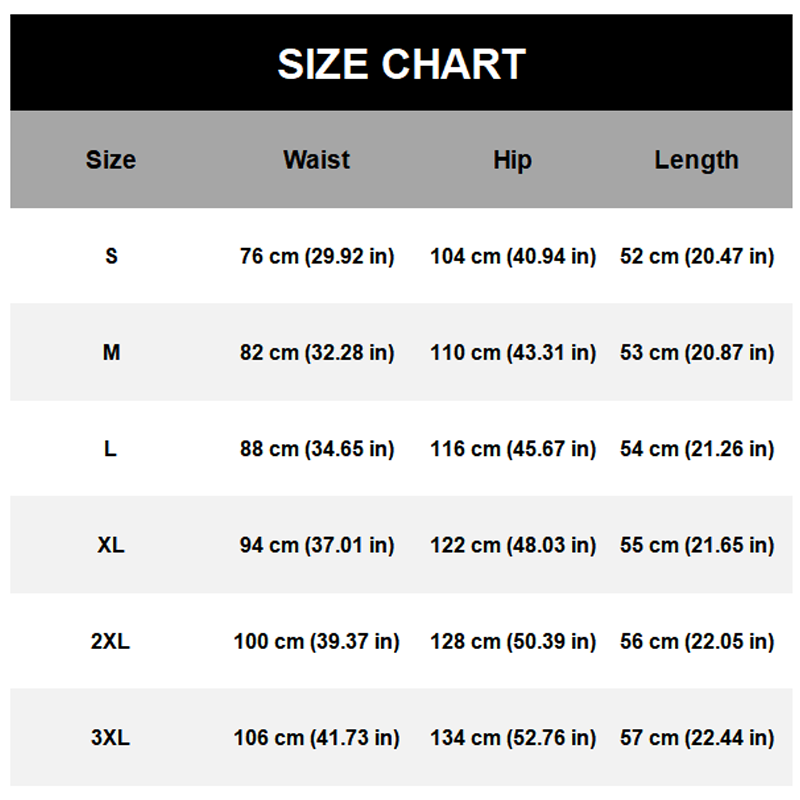Click hip value 110 cm (43.31 in)
This screenshot has height=800, width=800.
[x=513, y=352]
